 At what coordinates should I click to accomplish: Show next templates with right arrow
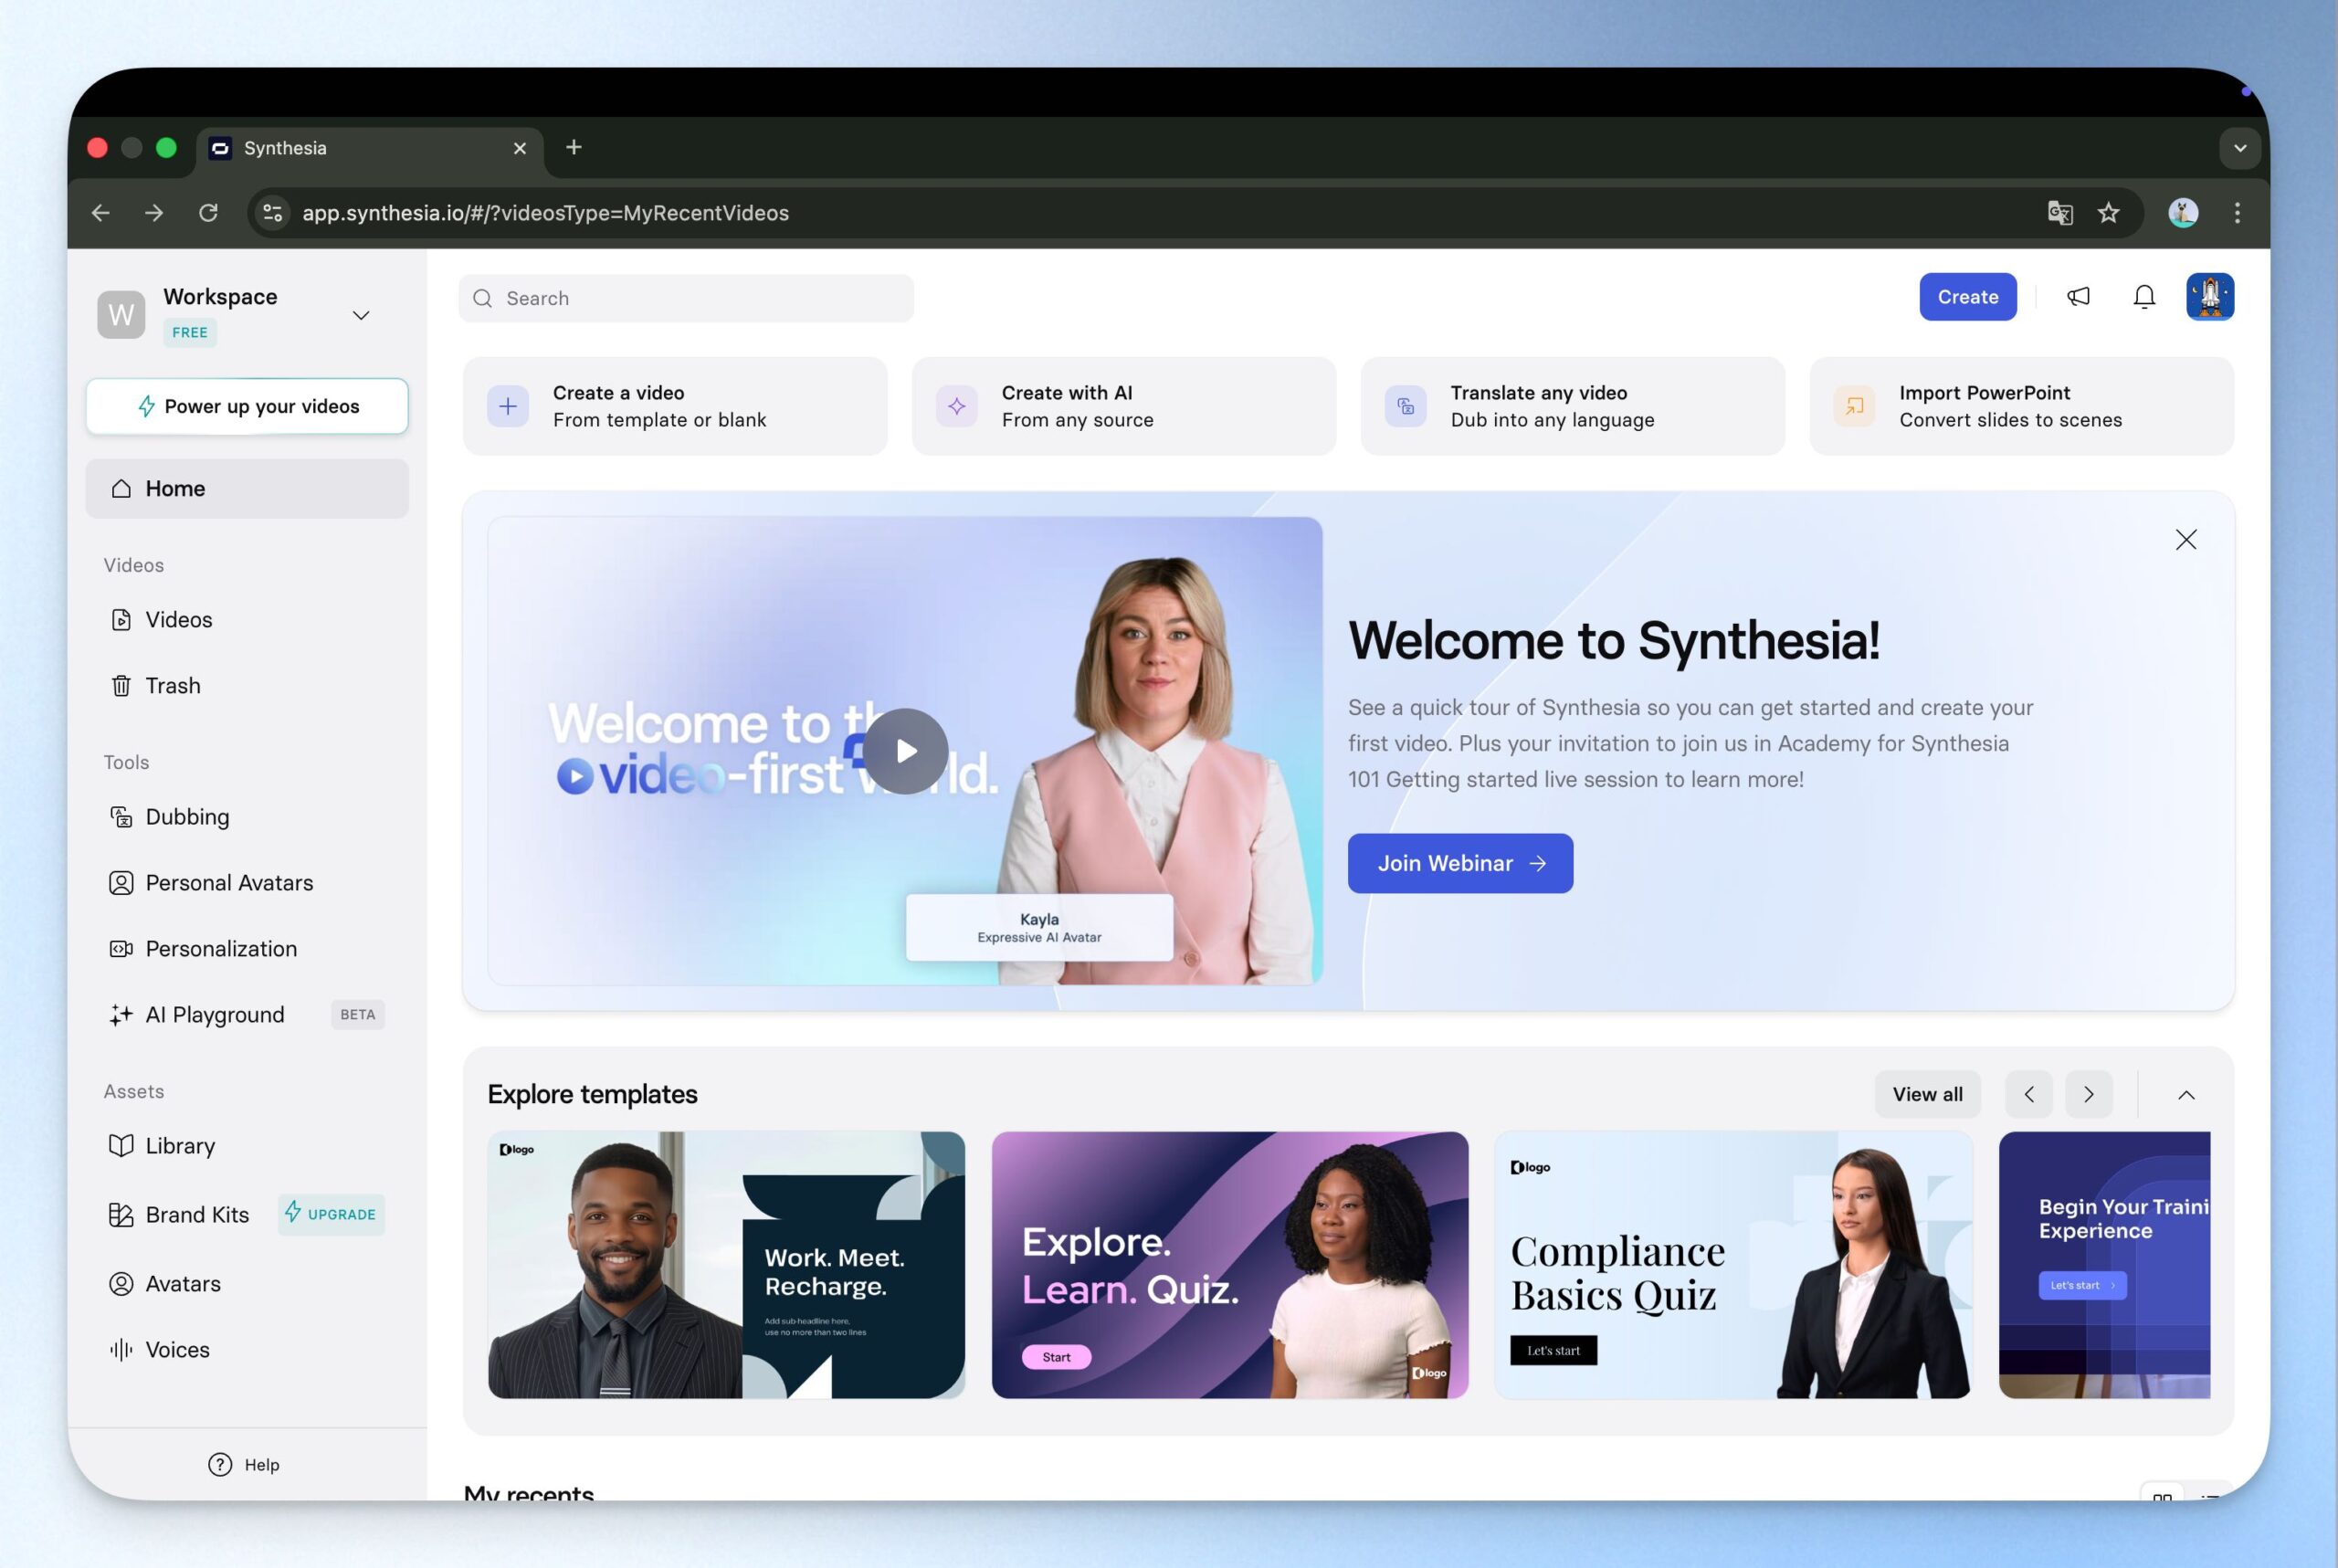(2088, 1095)
